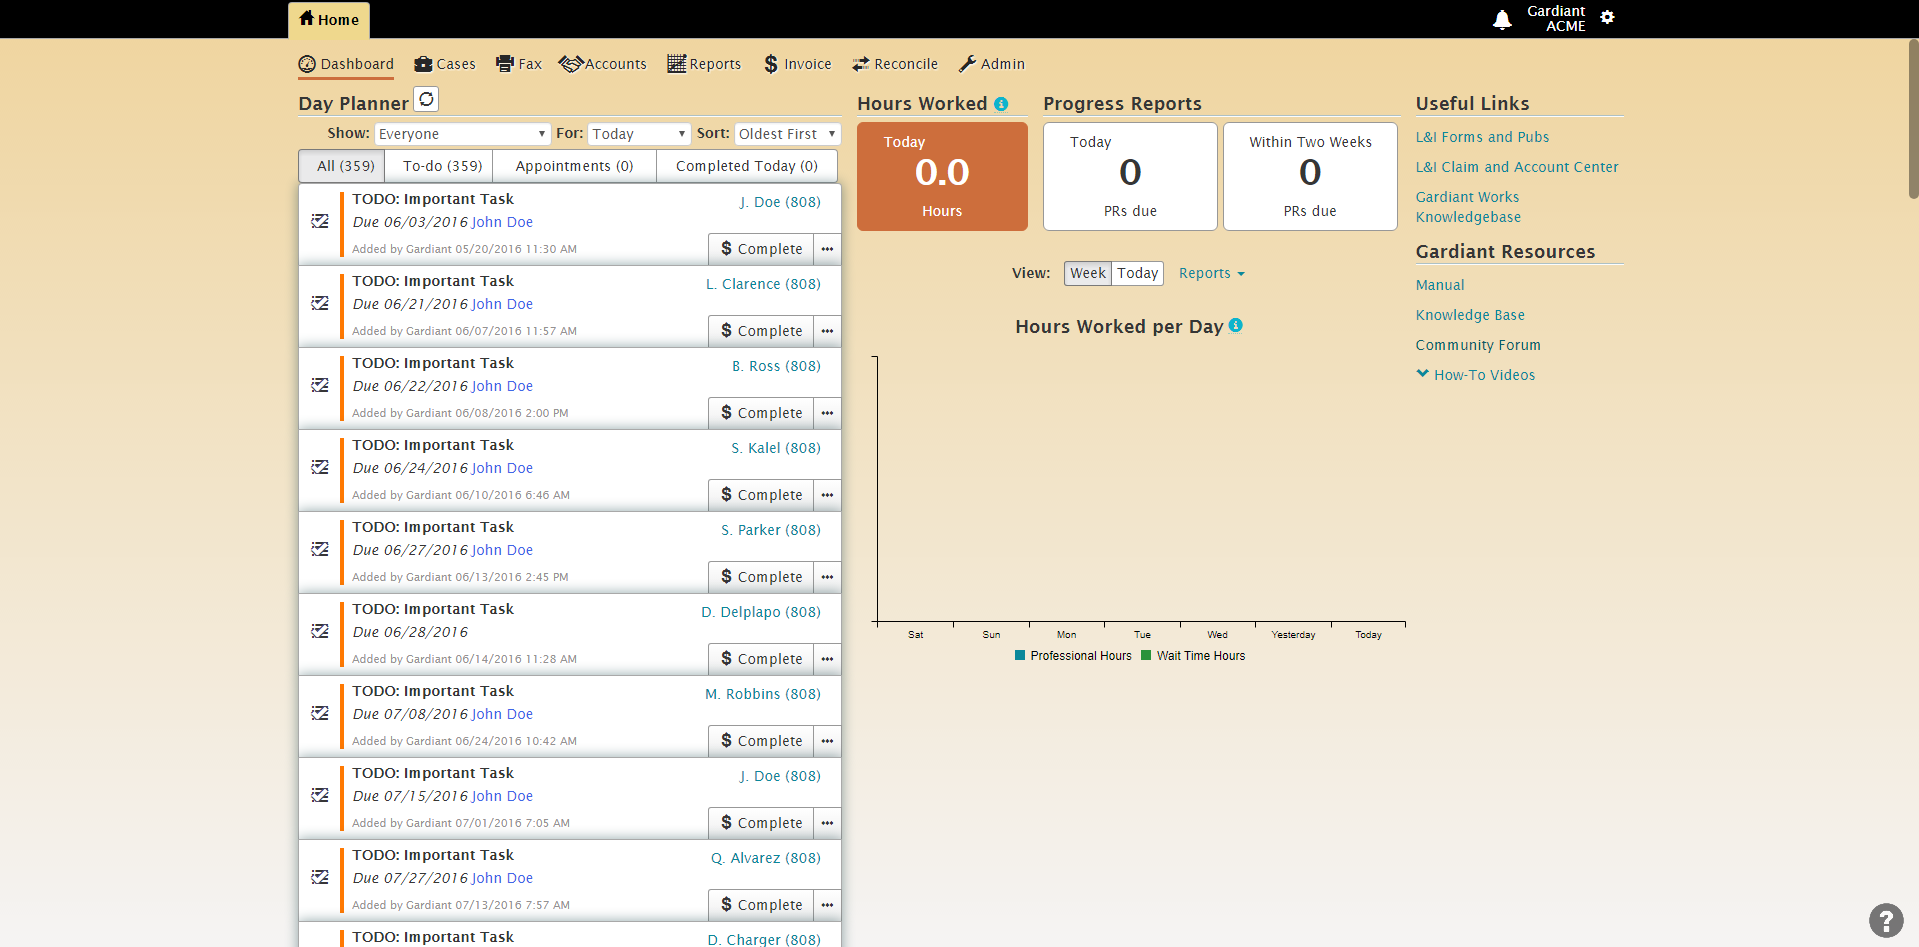Open the For Today dropdown
Image resolution: width=1919 pixels, height=947 pixels.
pos(640,134)
